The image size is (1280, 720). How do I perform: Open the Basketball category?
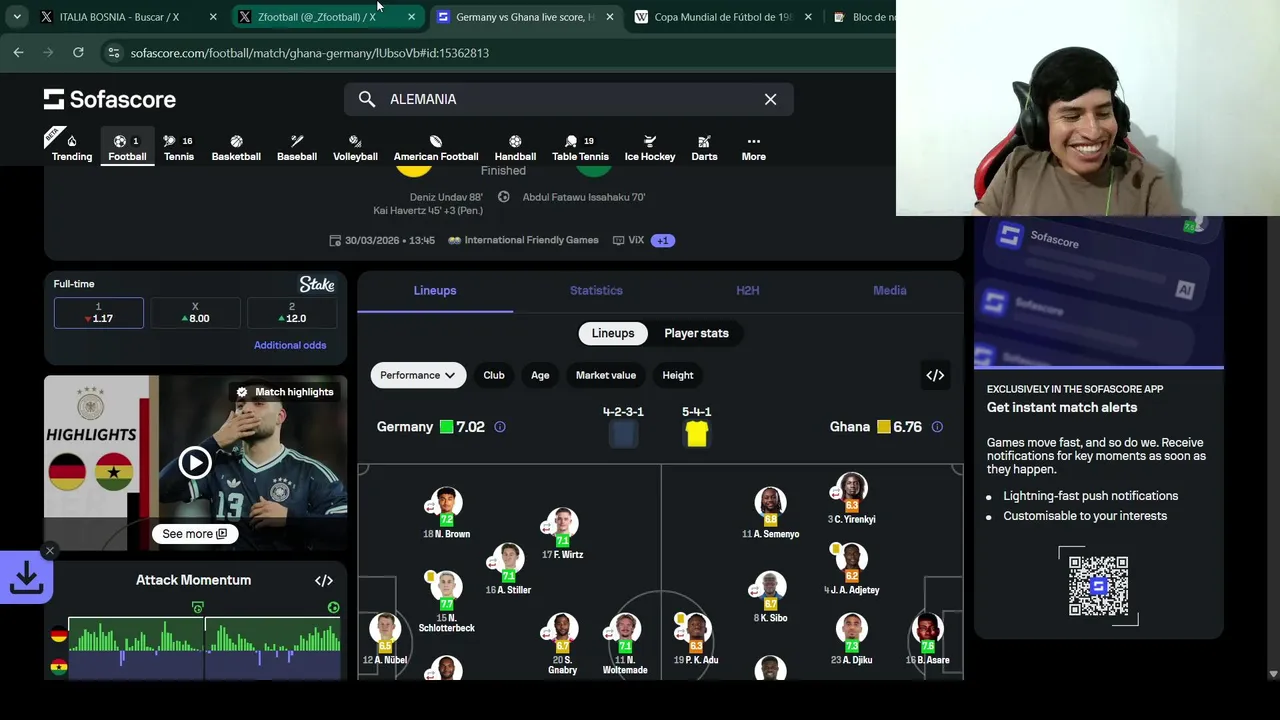(236, 148)
